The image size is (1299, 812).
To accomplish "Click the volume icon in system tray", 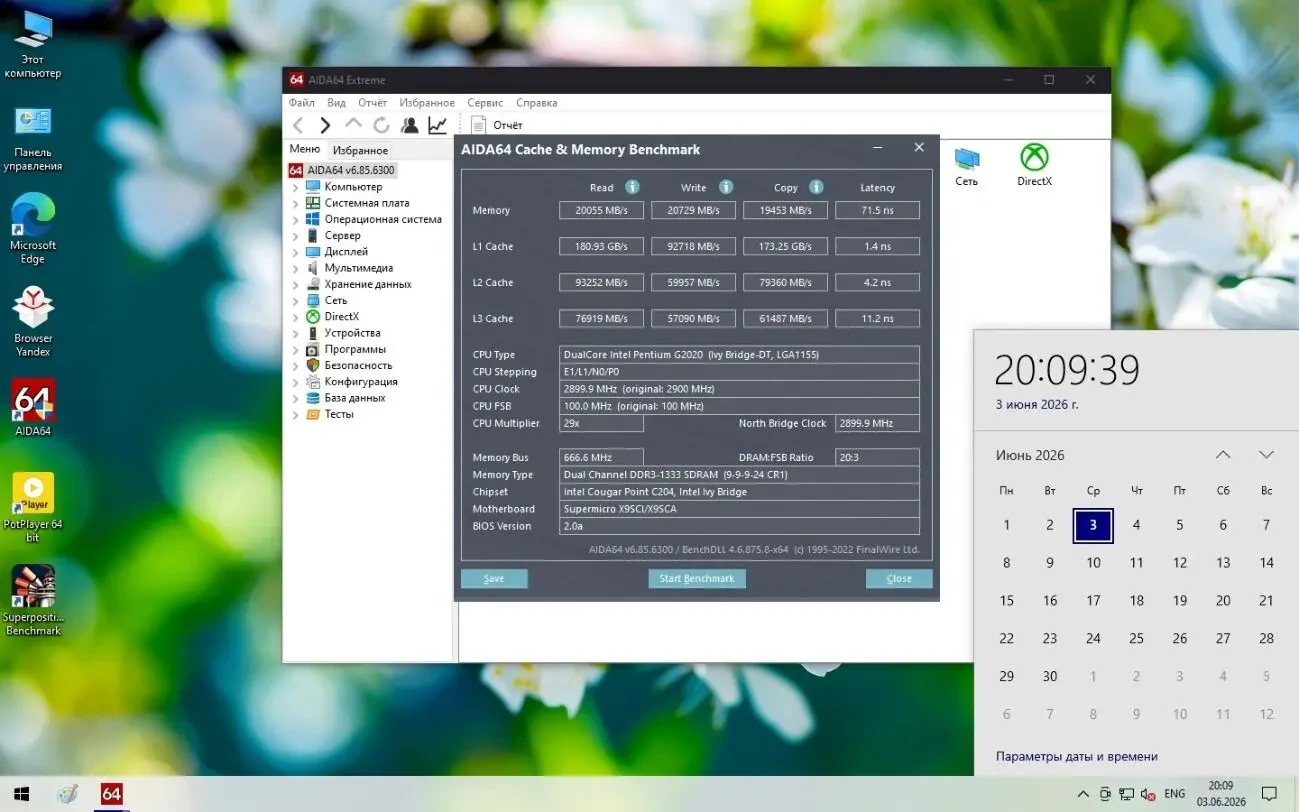I will point(1148,794).
